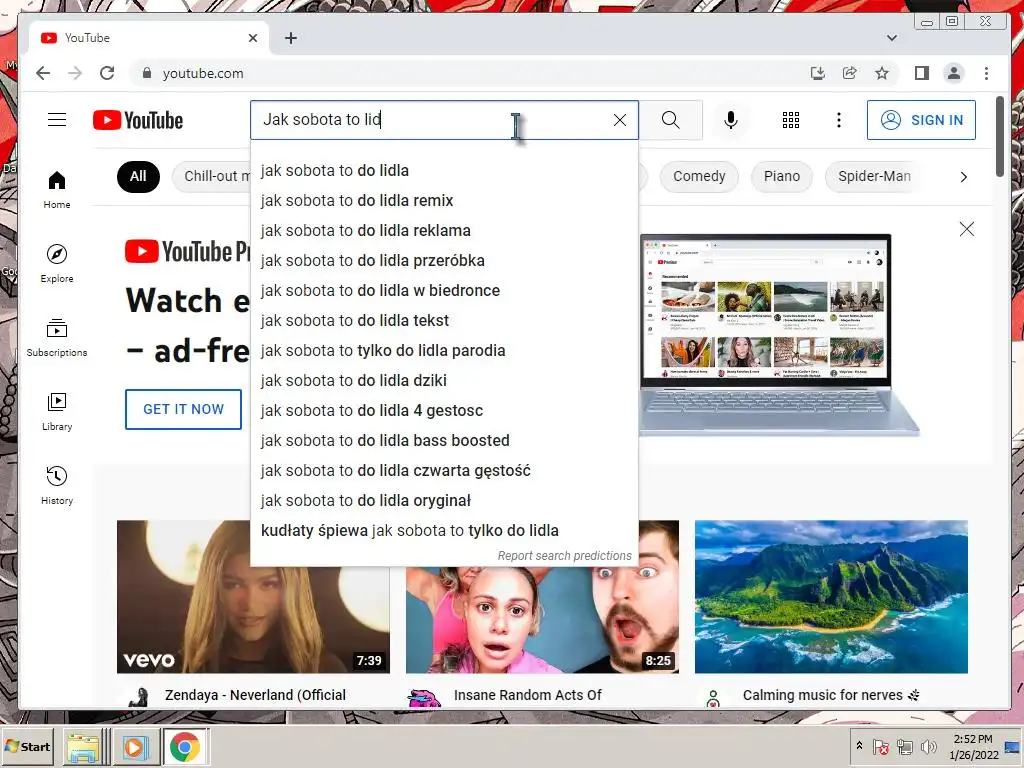
Task: Open Subscriptions in the sidebar
Action: pos(57,337)
